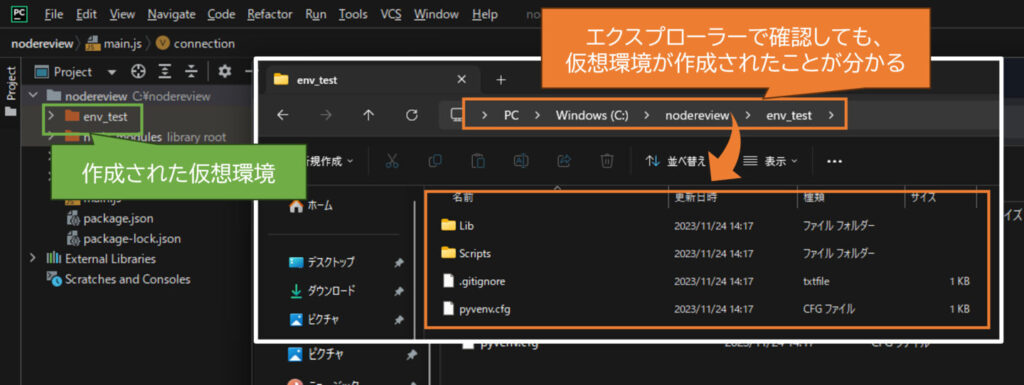Click the locate-opened-file target icon
Viewport: 1024px width, 385px height.
click(x=138, y=72)
